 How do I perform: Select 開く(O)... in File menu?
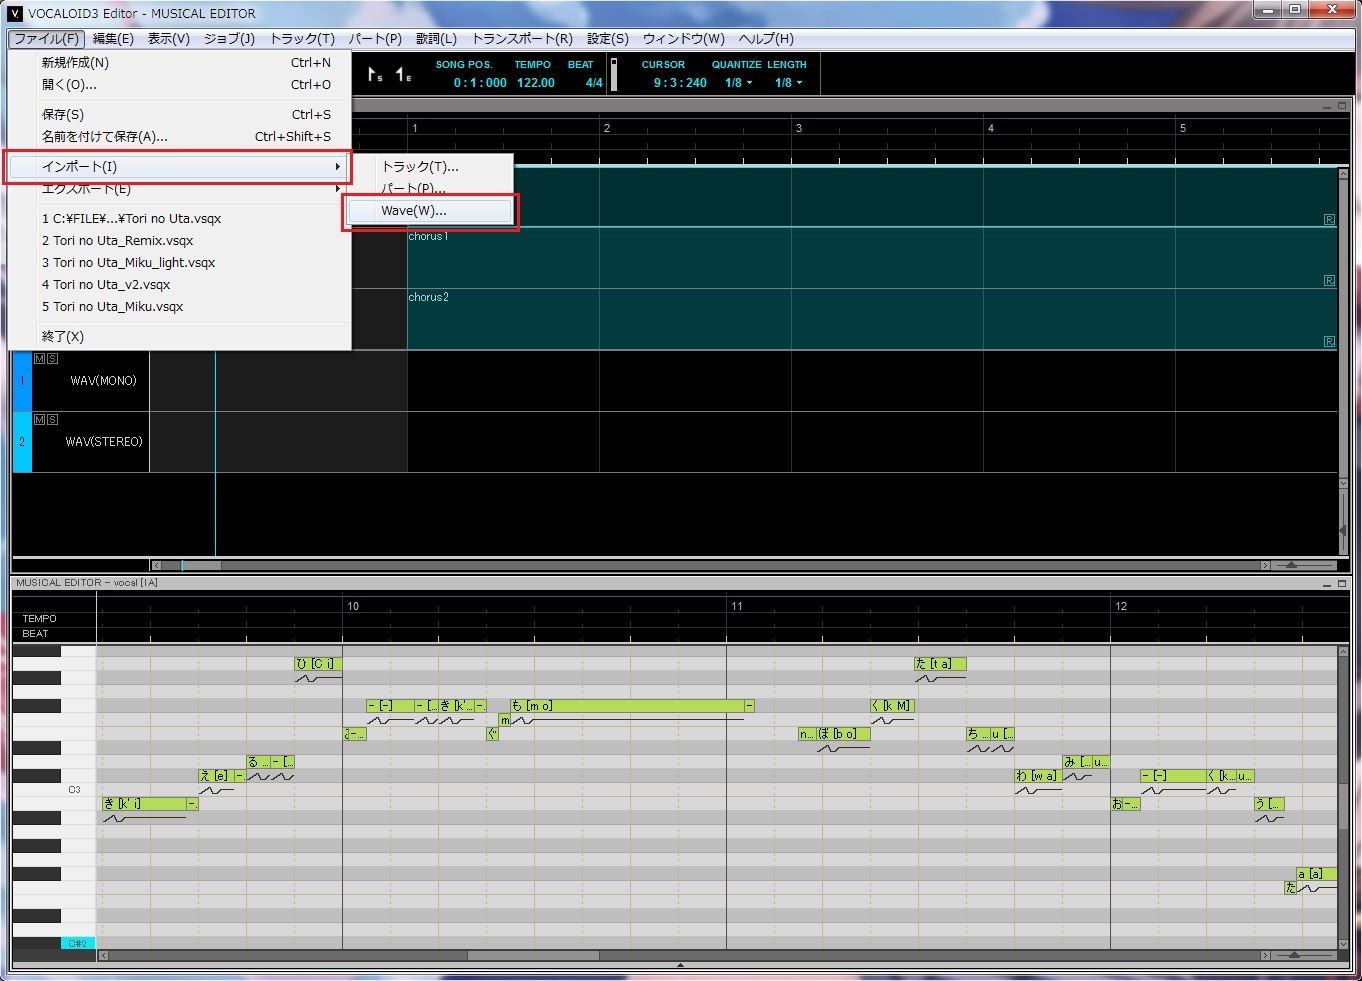click(x=179, y=85)
